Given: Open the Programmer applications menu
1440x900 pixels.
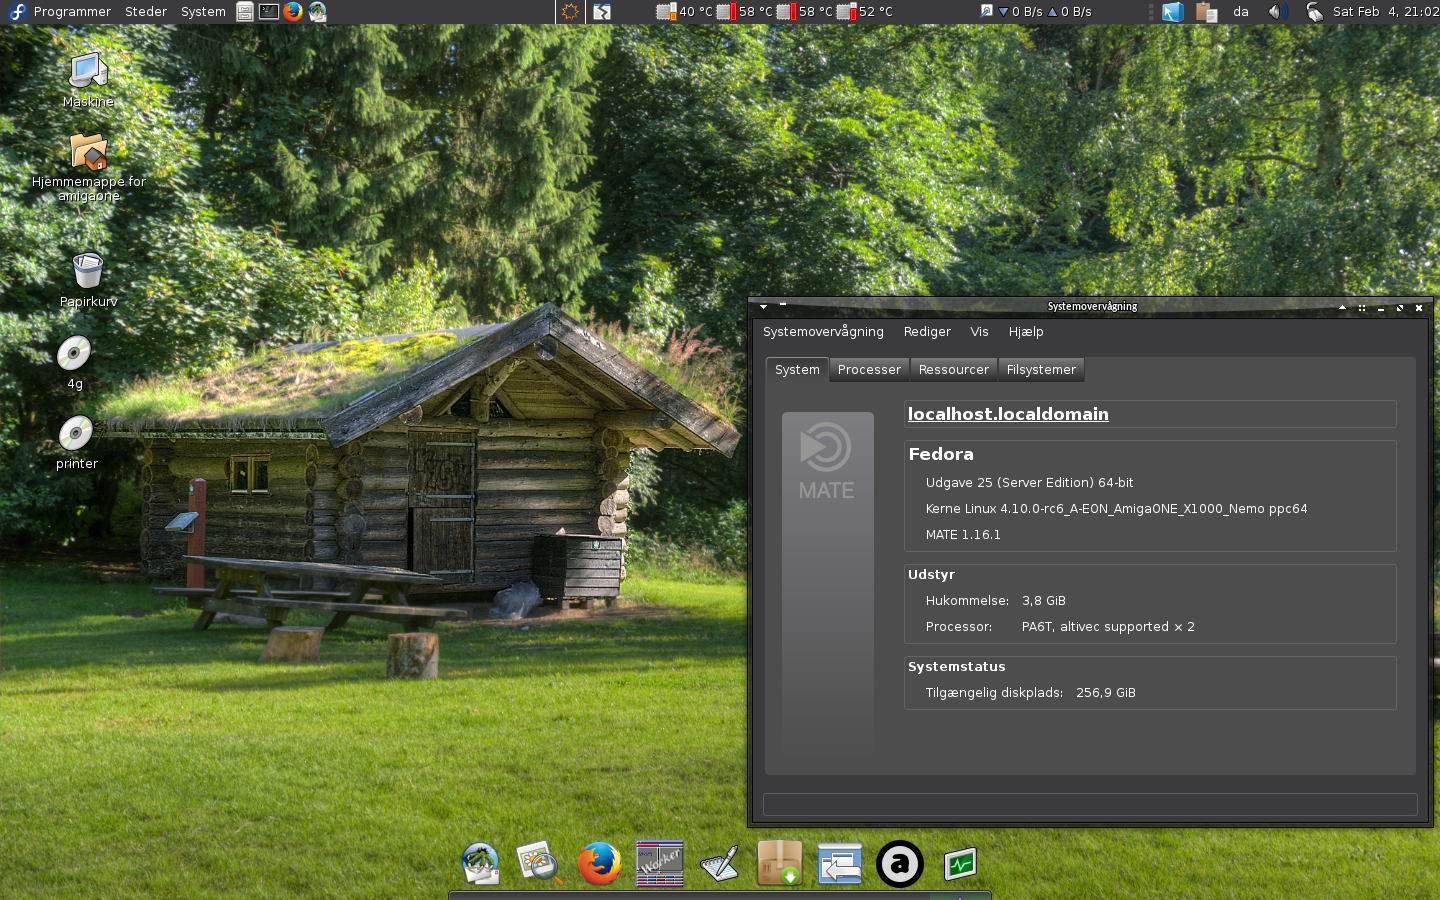Looking at the screenshot, I should [71, 12].
